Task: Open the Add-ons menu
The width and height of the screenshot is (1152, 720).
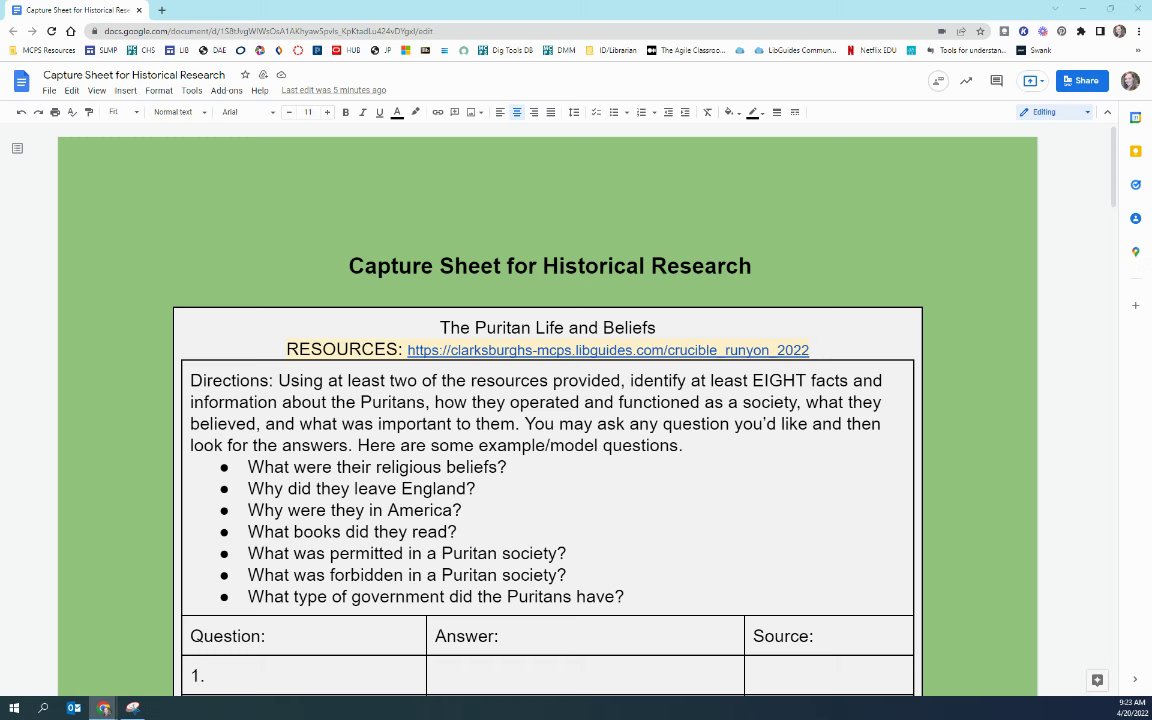Action: click(226, 91)
